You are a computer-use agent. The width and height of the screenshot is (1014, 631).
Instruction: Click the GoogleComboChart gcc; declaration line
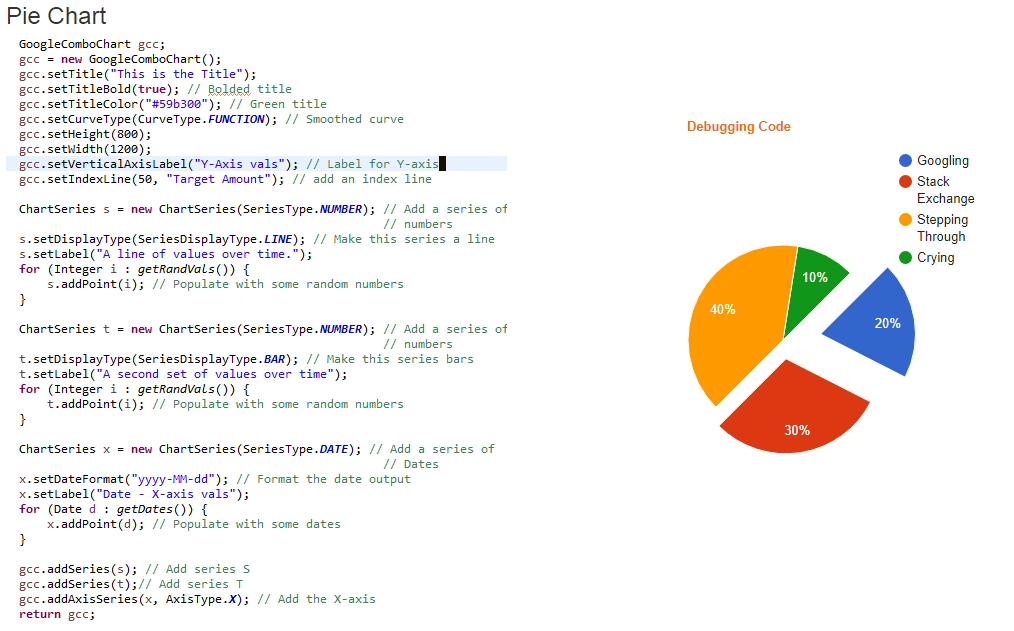tap(92, 44)
